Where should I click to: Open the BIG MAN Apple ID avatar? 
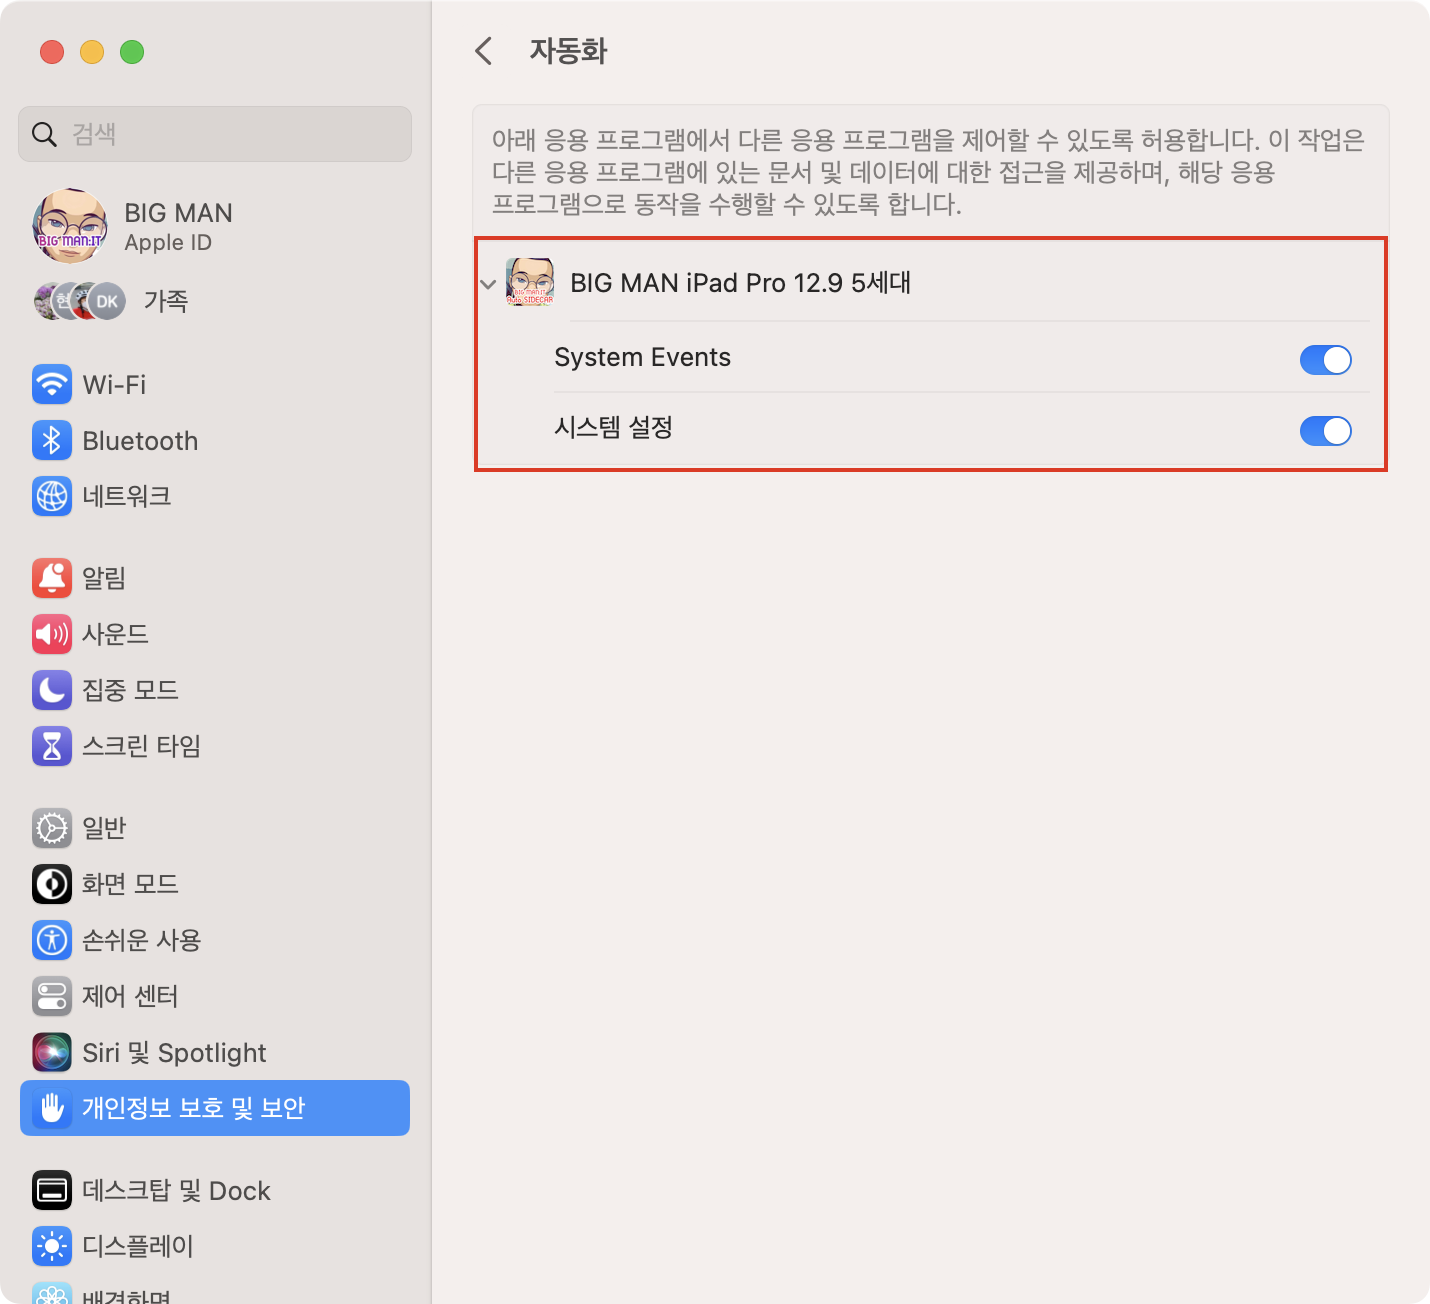[70, 226]
